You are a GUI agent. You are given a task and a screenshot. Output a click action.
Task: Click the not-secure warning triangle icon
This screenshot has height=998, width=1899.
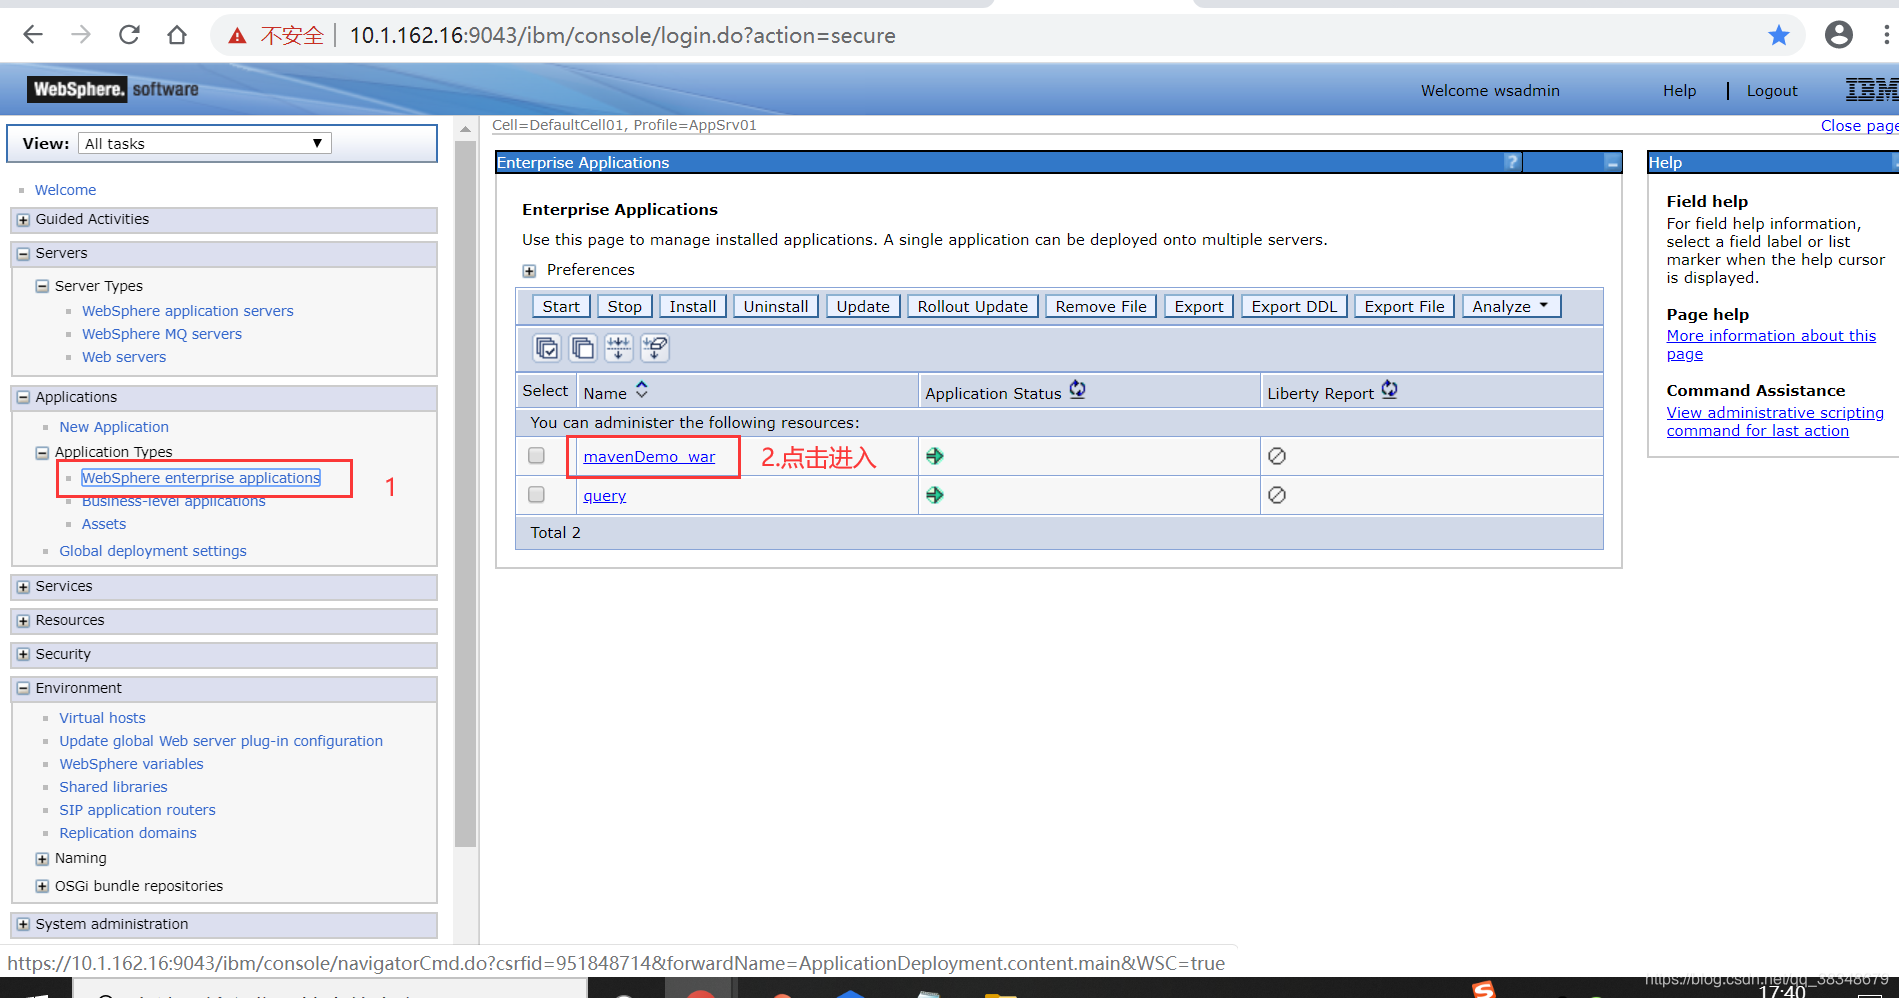coord(237,36)
